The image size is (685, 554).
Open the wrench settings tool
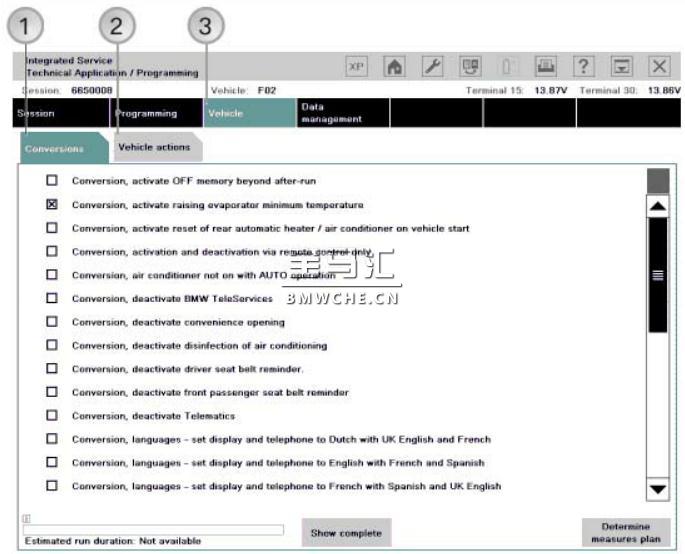[x=433, y=67]
